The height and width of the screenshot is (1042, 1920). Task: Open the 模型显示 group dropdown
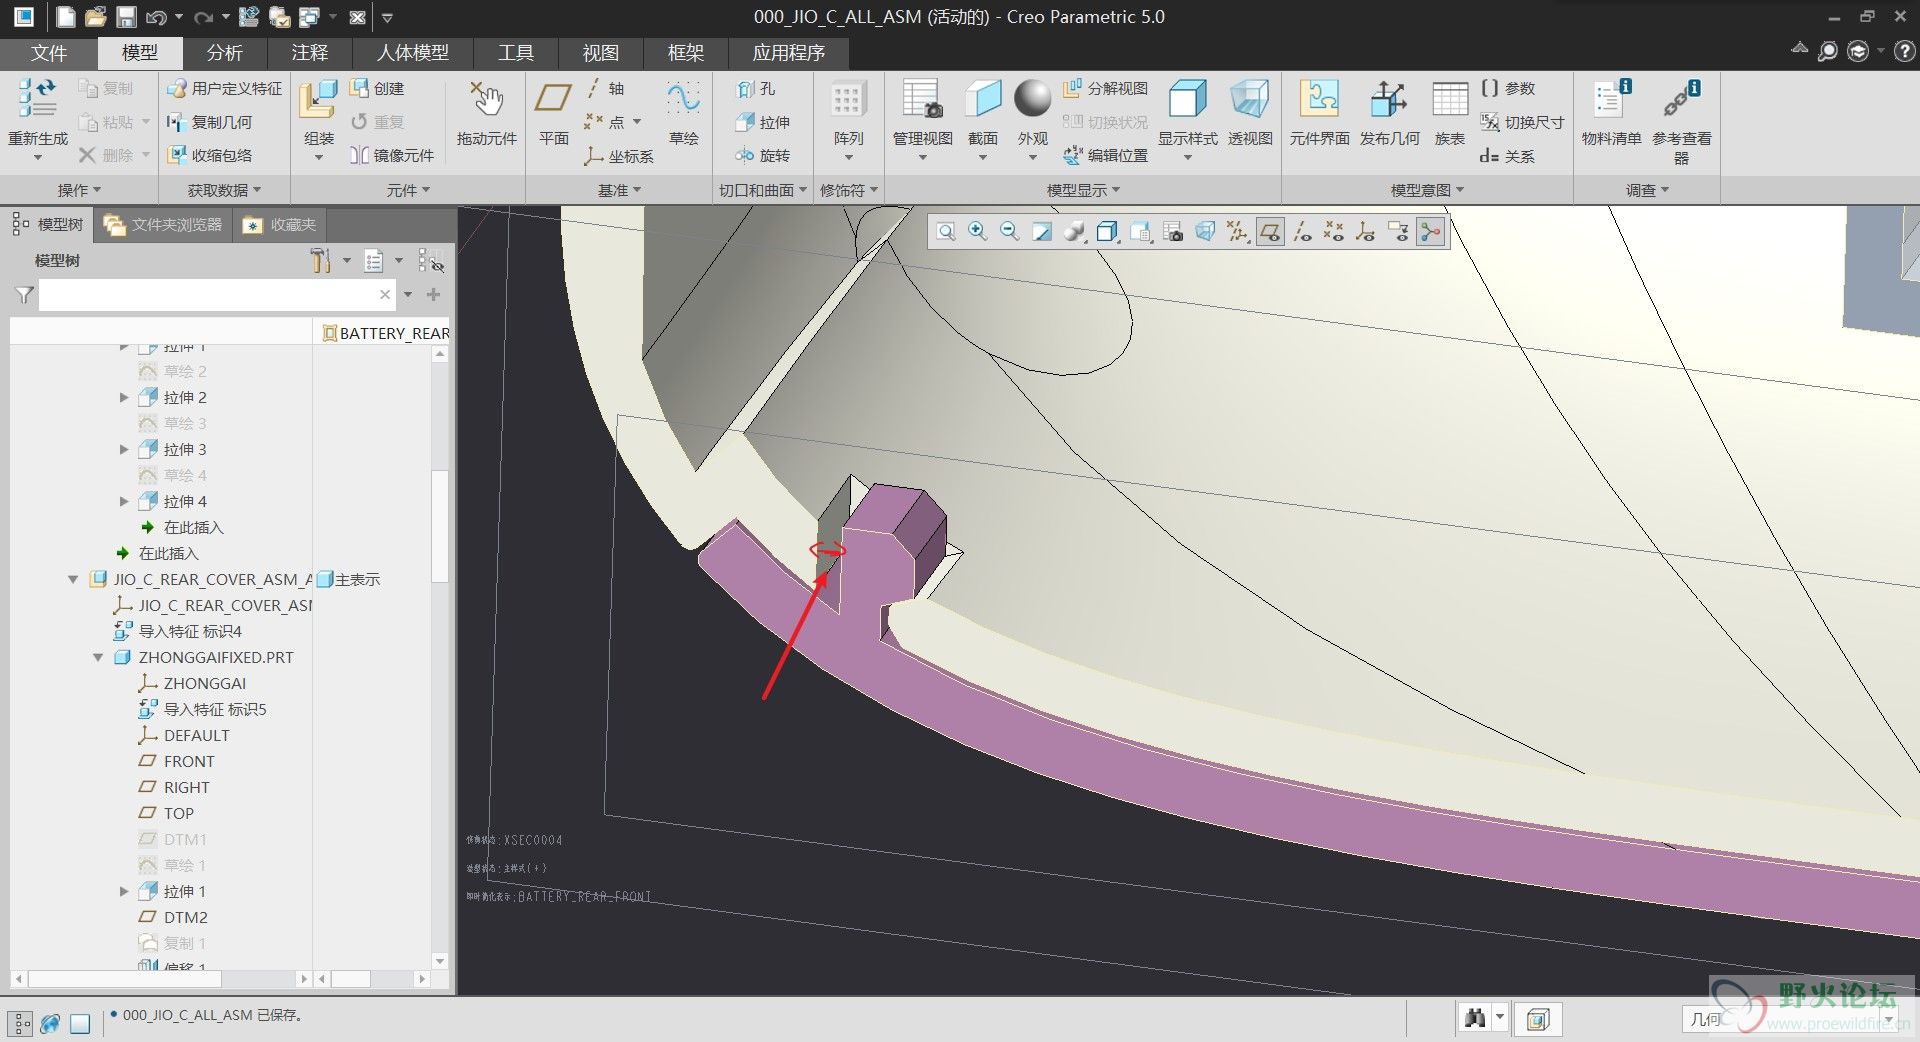coord(1083,190)
